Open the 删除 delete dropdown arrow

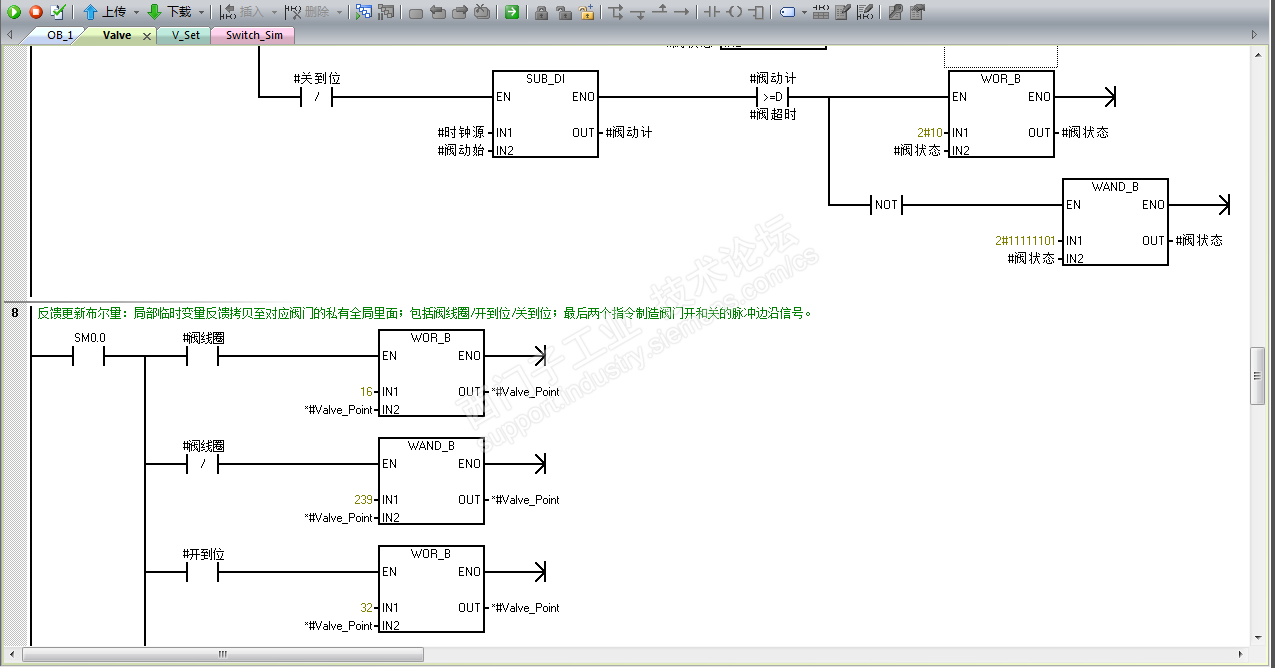(x=339, y=12)
